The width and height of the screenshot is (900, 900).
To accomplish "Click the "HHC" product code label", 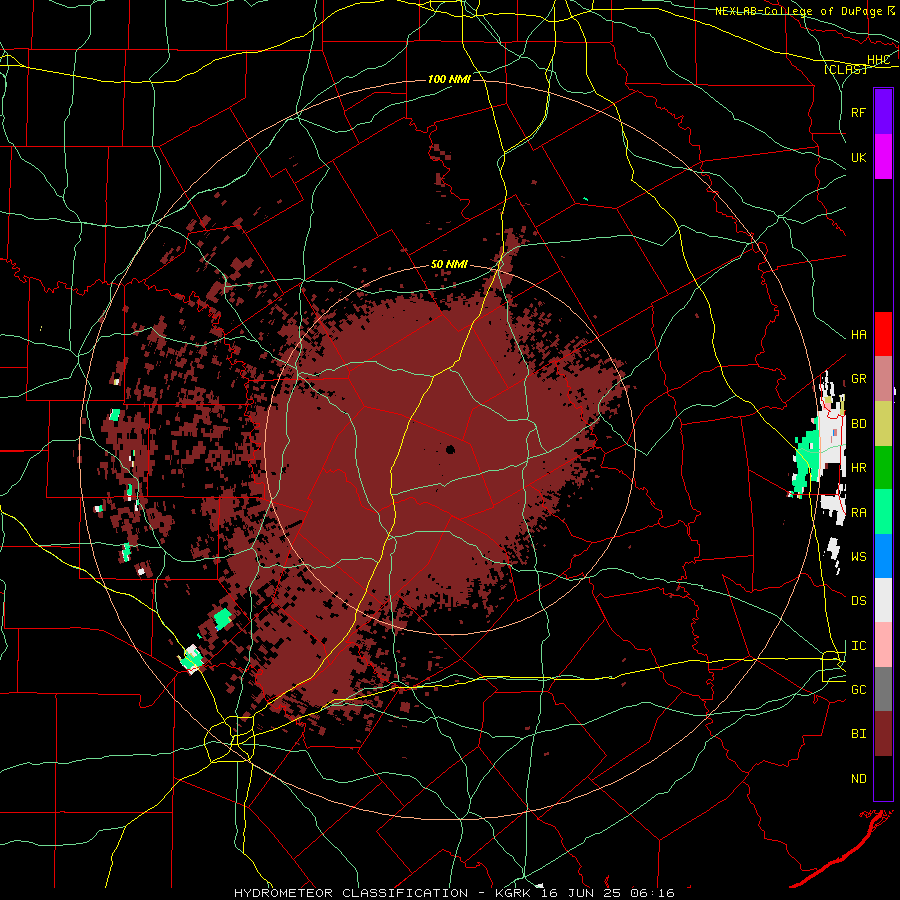I will click(879, 60).
